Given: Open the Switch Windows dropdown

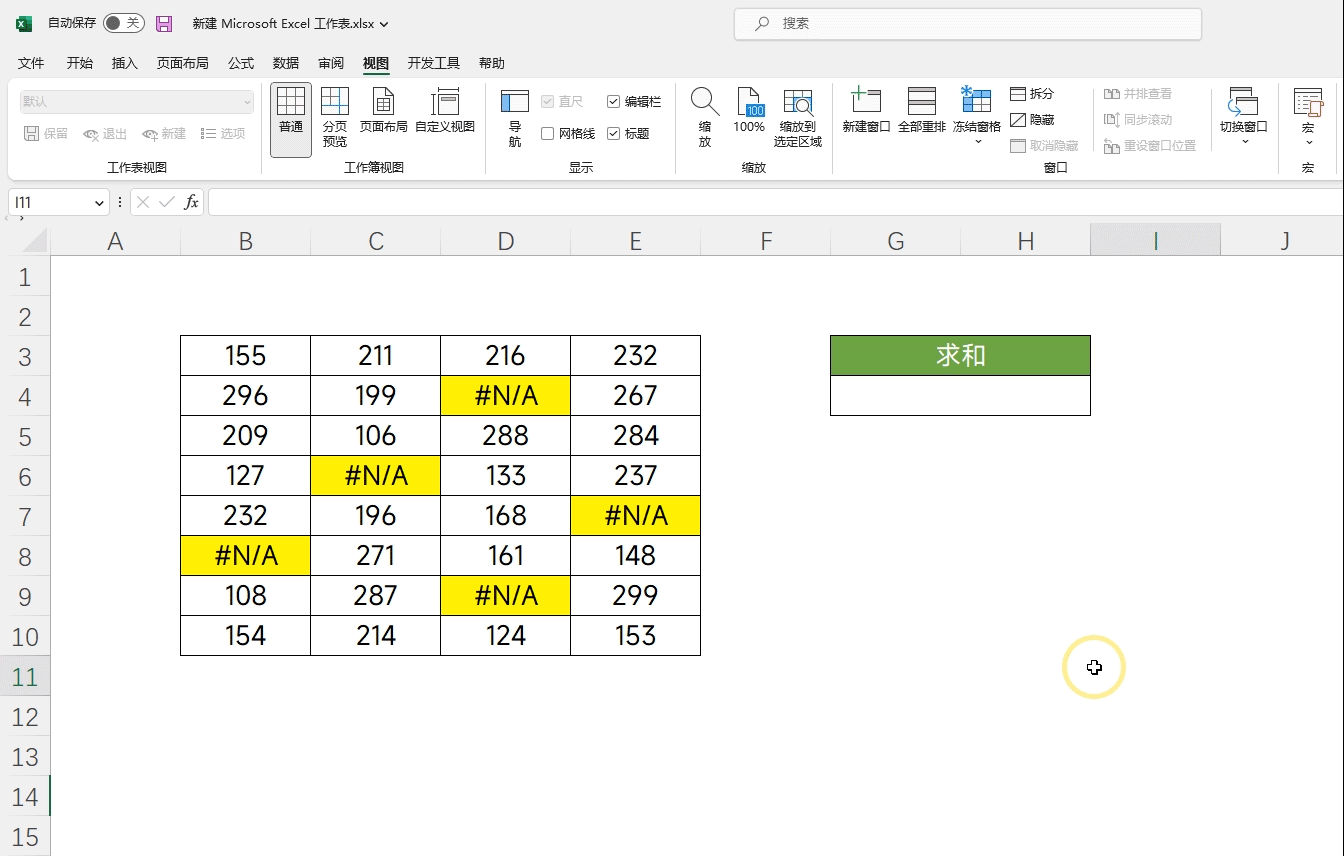Looking at the screenshot, I should tap(1244, 141).
